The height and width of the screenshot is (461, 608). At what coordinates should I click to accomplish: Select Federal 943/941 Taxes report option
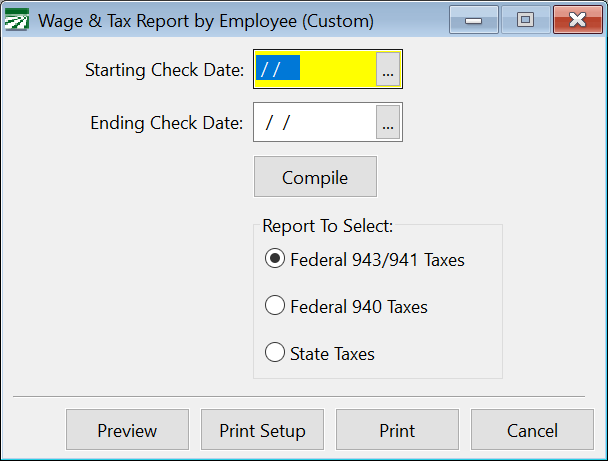click(275, 260)
